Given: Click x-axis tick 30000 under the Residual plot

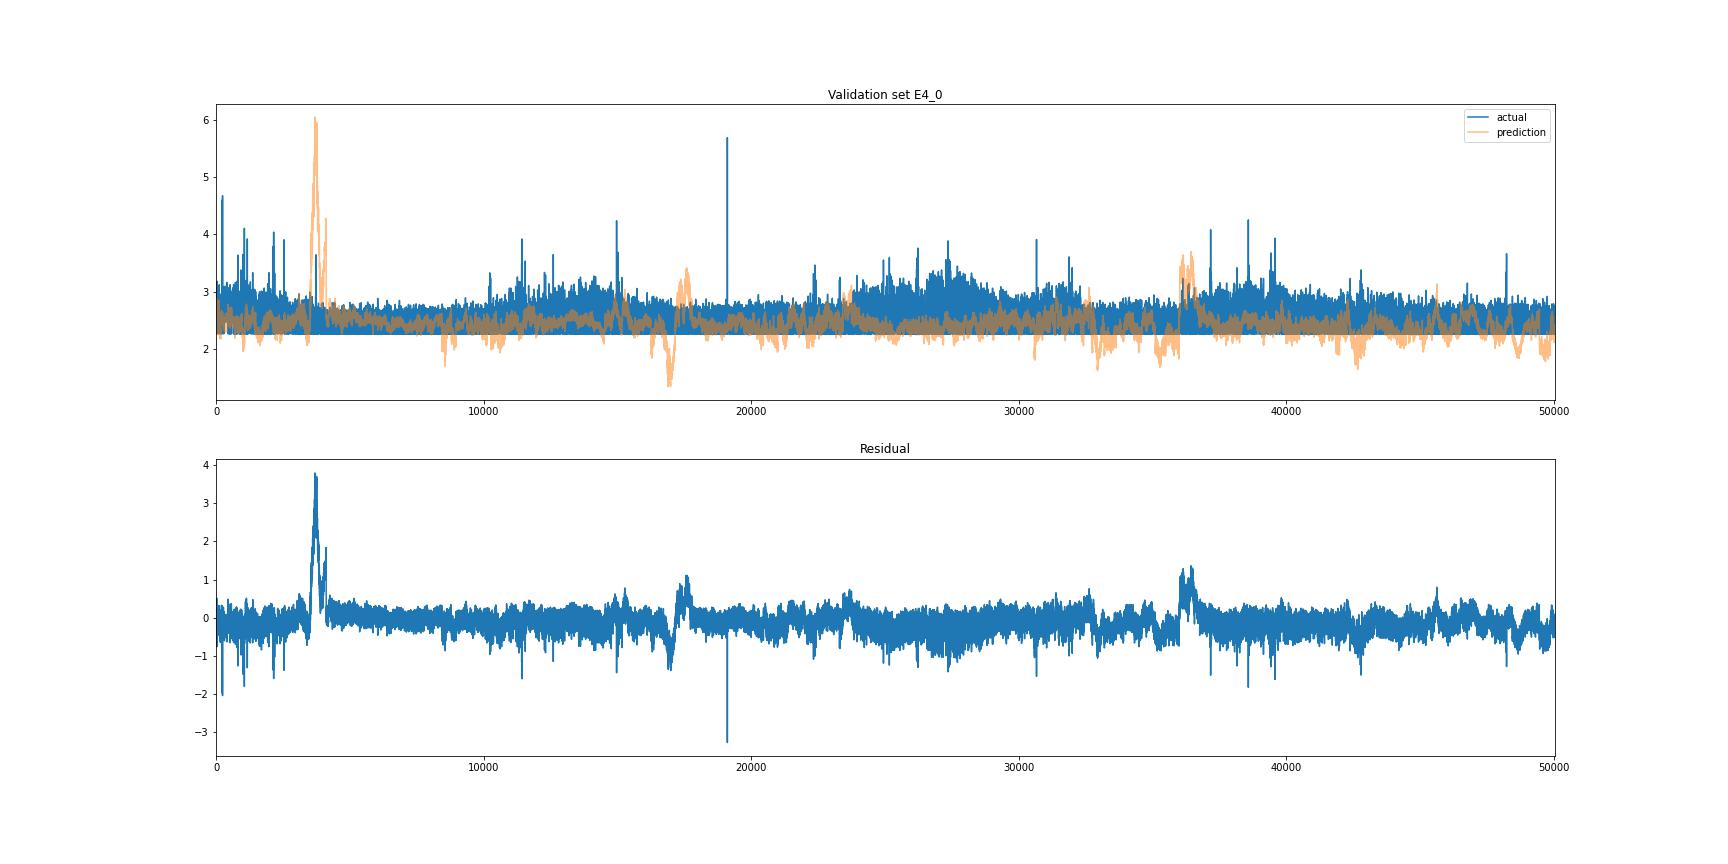Looking at the screenshot, I should click(1018, 767).
